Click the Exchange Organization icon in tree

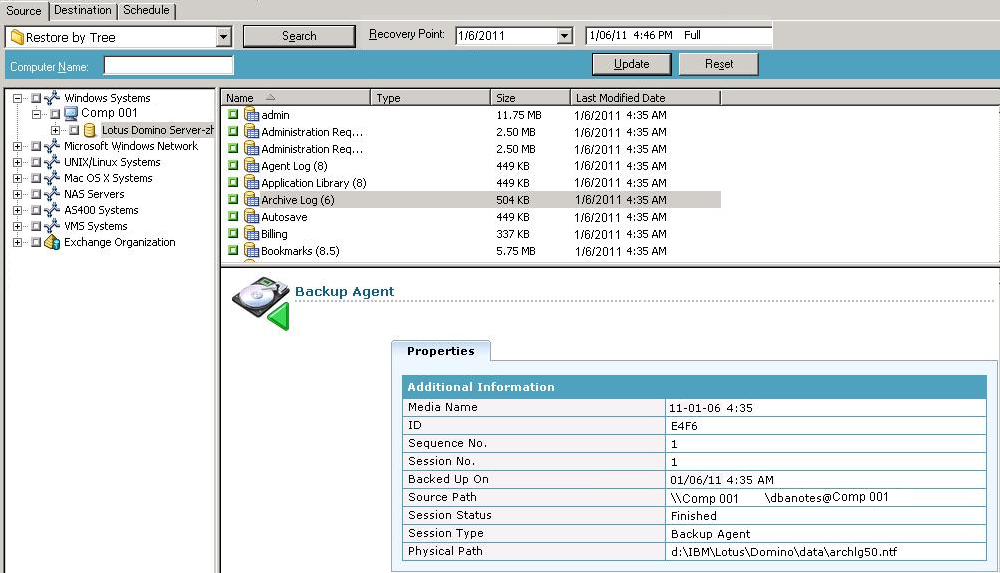click(52, 242)
